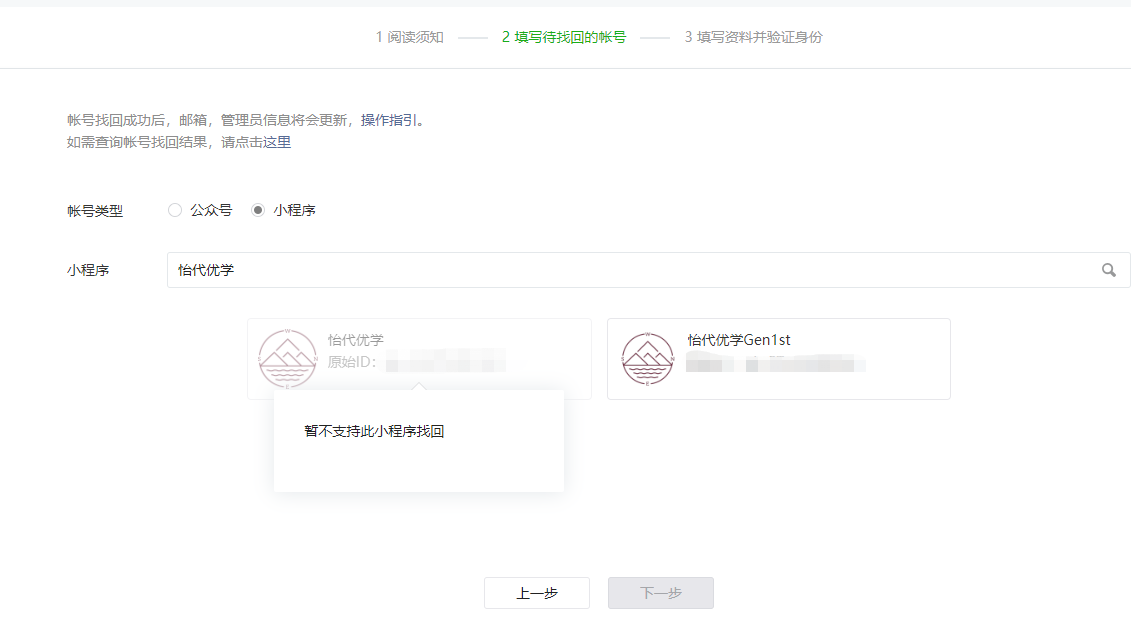This screenshot has width=1131, height=644.
Task: Click step 3 填写资料并验证身份
Action: pos(753,38)
